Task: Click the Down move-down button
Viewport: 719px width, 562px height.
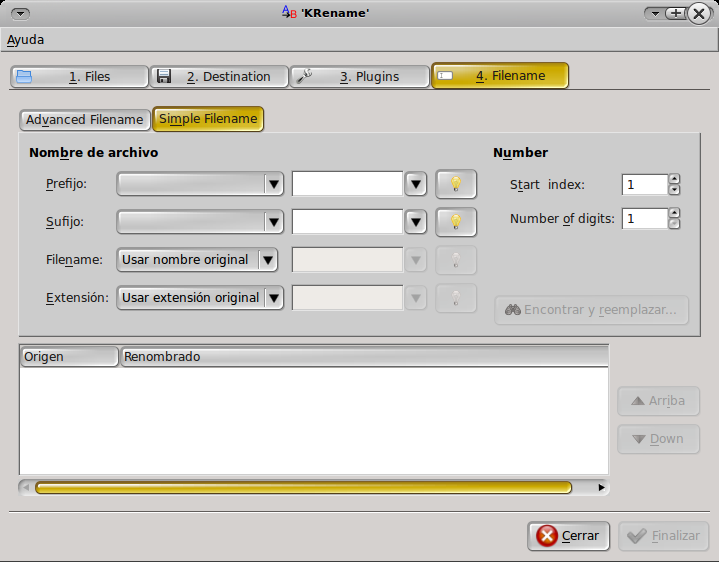Action: pyautogui.click(x=658, y=439)
